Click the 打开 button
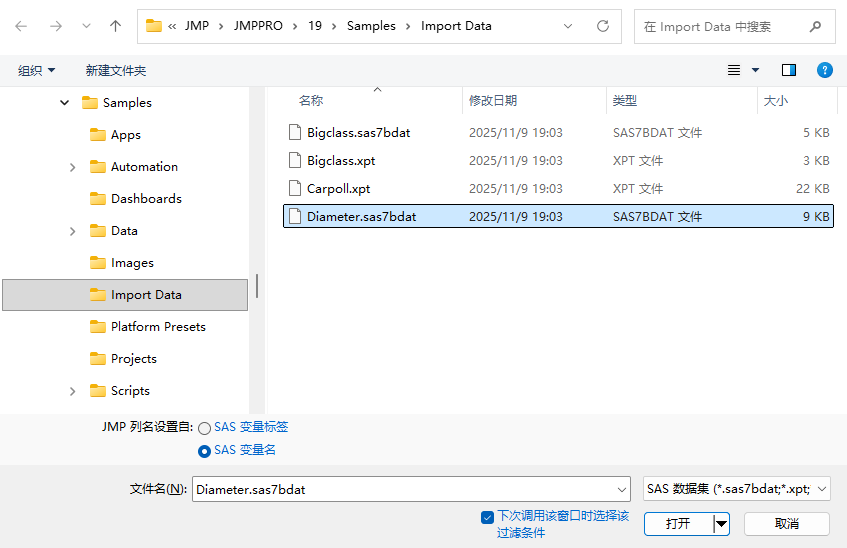 pyautogui.click(x=678, y=524)
